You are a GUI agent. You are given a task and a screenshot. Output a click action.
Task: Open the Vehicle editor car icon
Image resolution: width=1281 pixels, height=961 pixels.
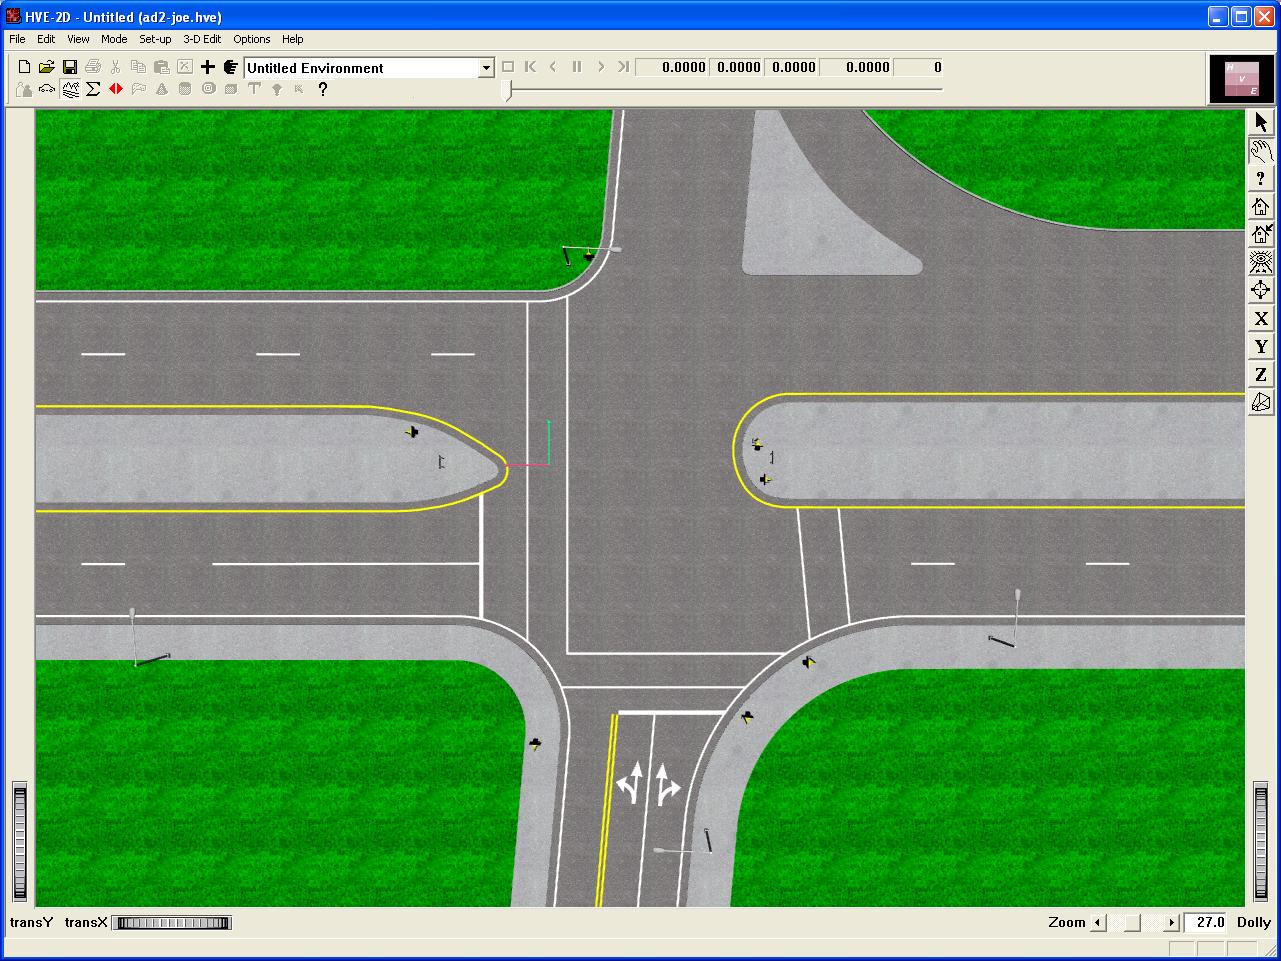(x=47, y=89)
